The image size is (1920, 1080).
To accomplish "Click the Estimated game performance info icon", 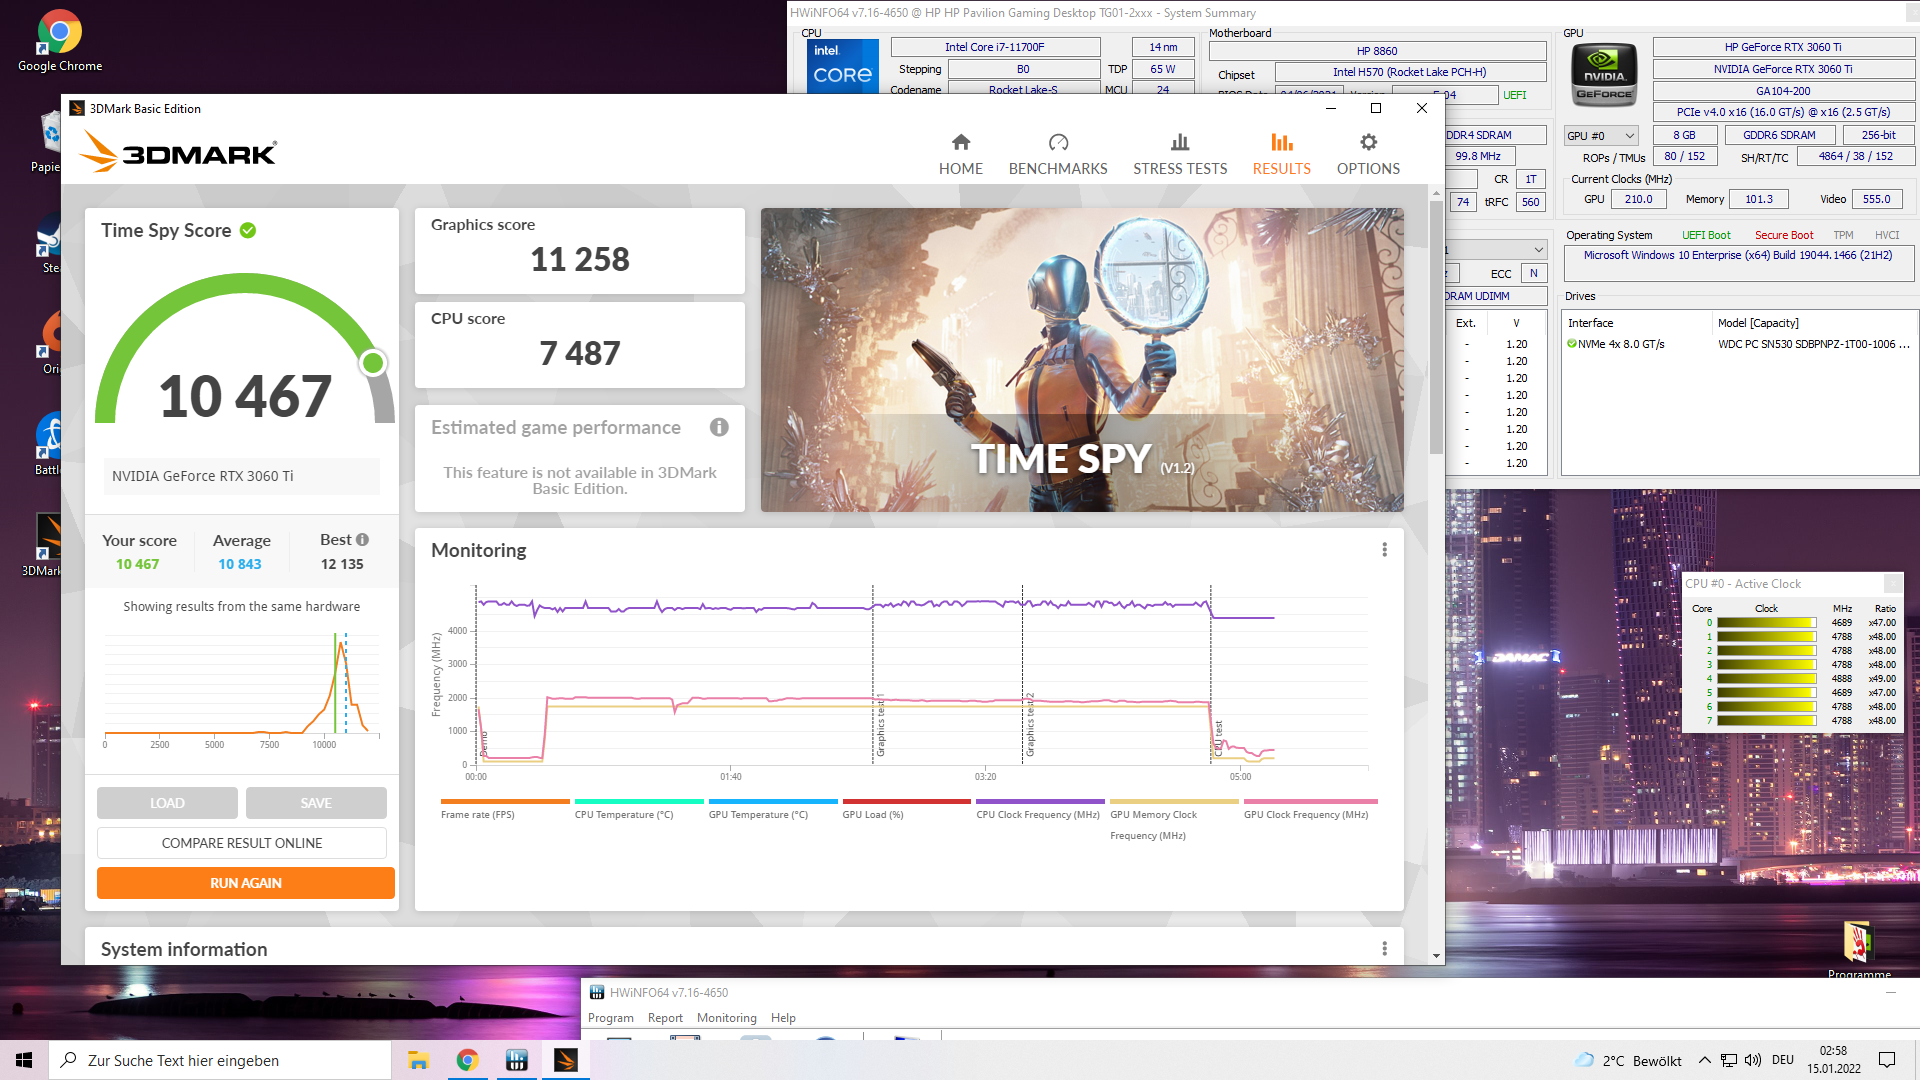I will (x=719, y=428).
